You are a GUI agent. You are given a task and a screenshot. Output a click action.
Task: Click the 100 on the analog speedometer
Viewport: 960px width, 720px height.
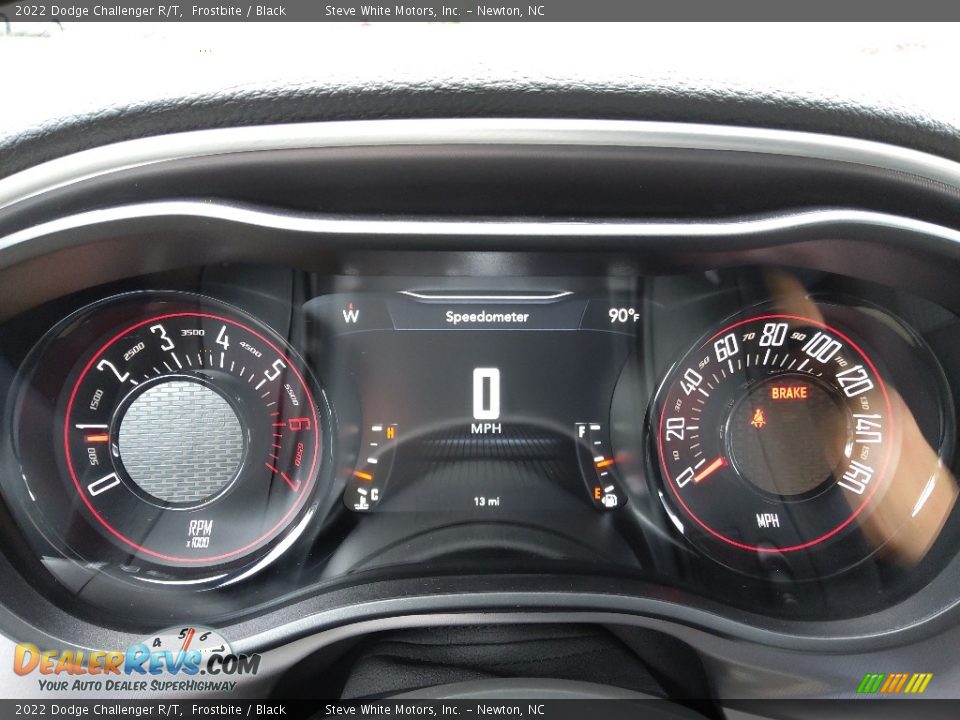(x=822, y=347)
